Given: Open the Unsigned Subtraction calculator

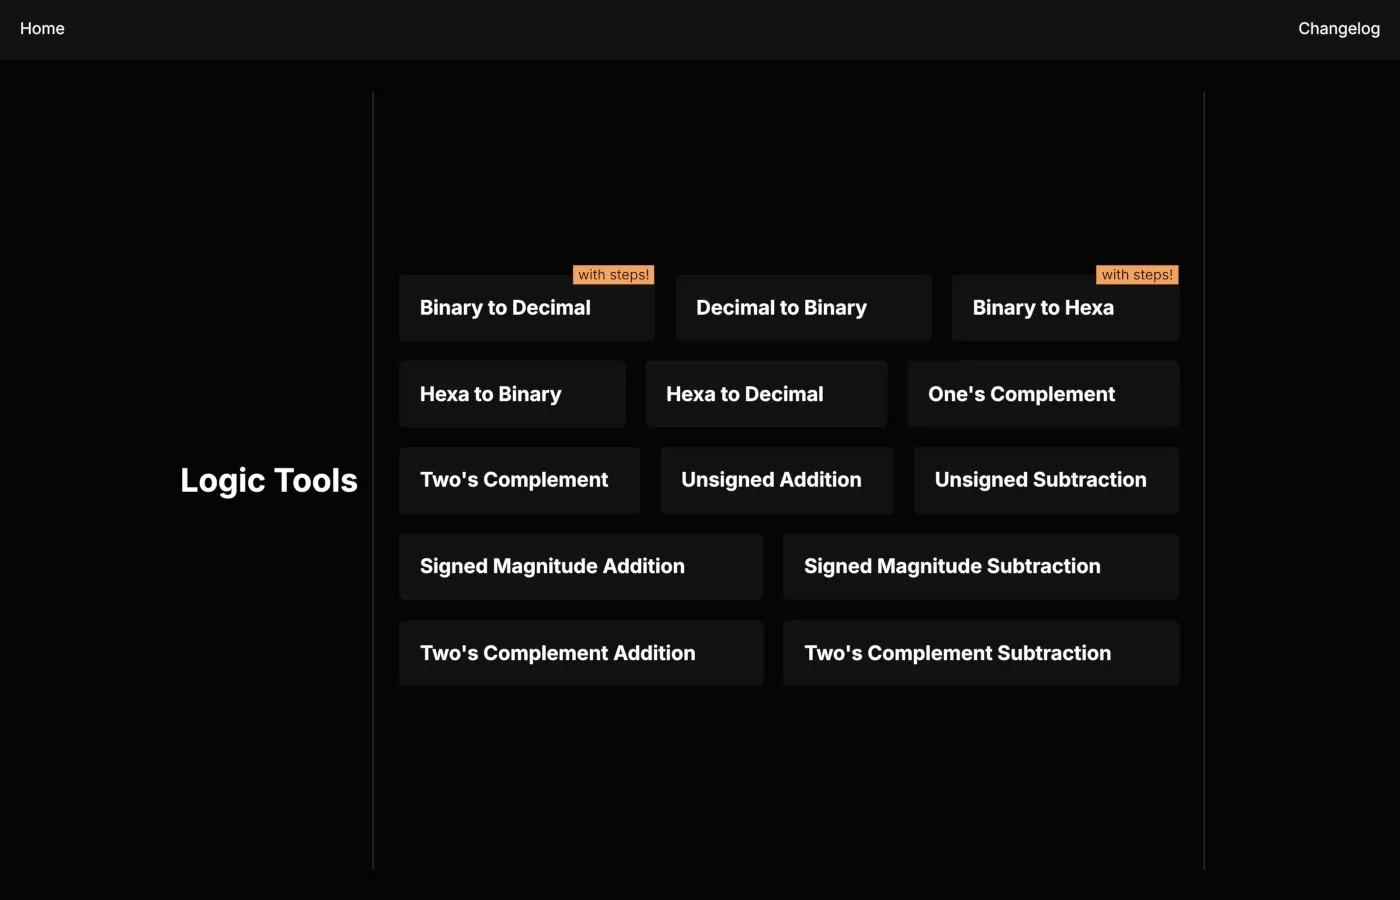Looking at the screenshot, I should pyautogui.click(x=1046, y=480).
